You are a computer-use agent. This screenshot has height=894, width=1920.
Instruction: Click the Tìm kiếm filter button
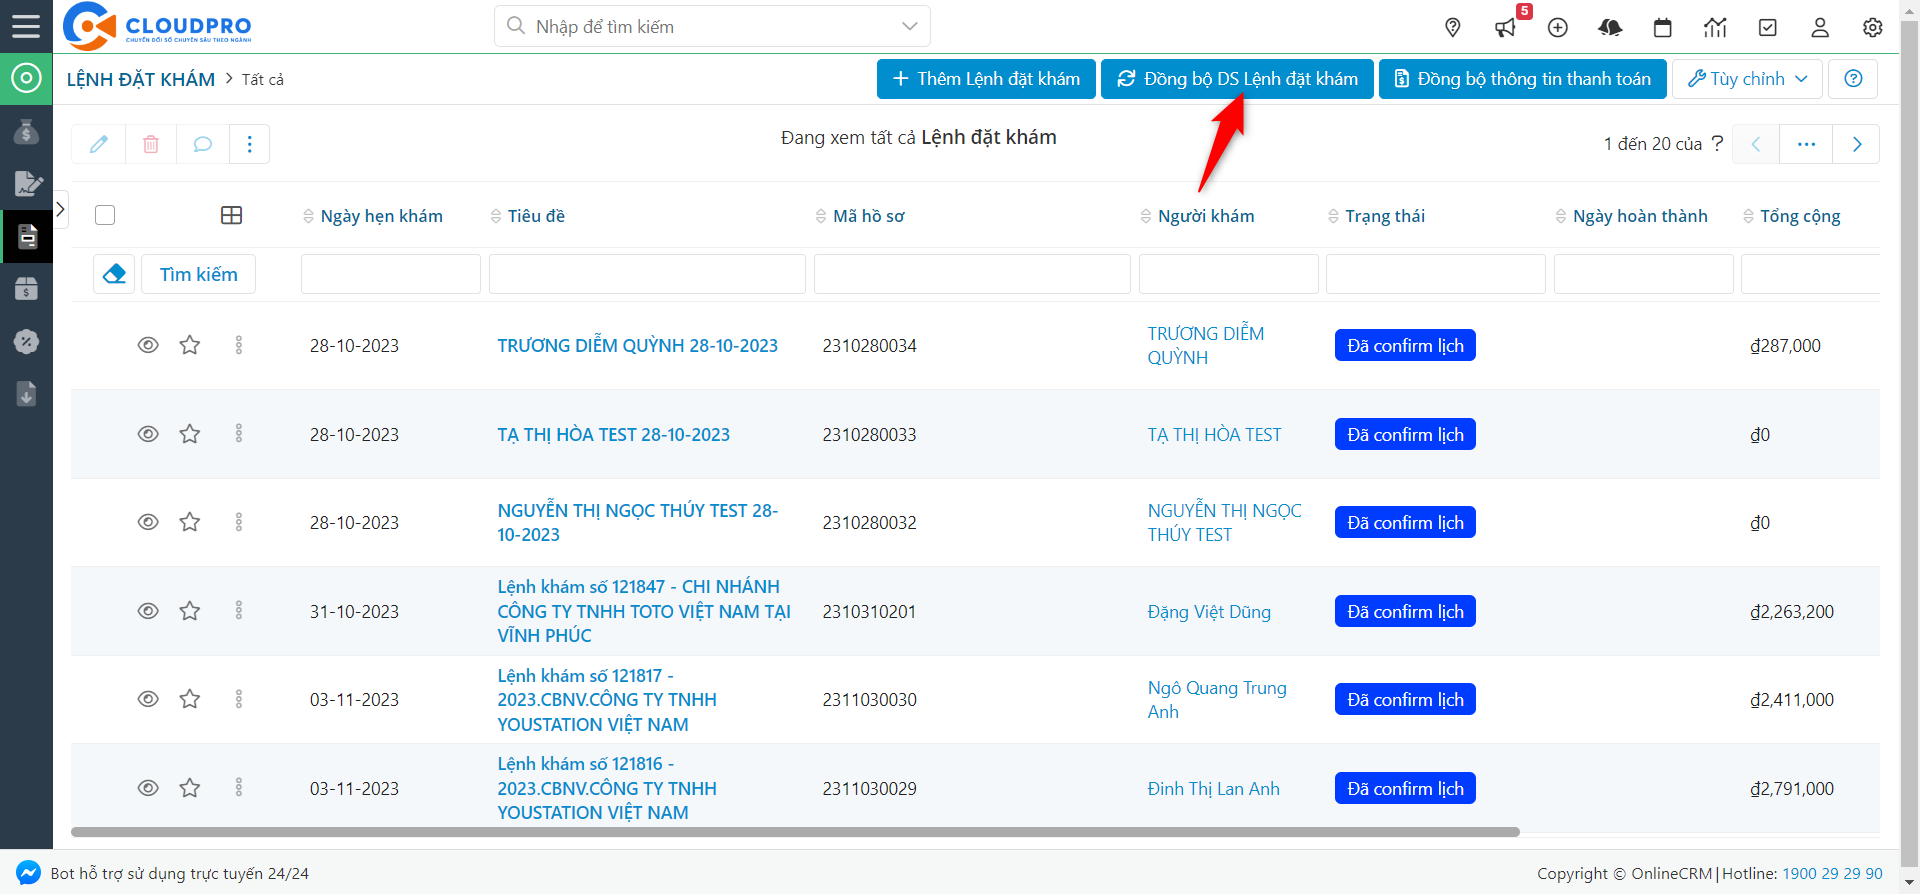[x=198, y=274]
